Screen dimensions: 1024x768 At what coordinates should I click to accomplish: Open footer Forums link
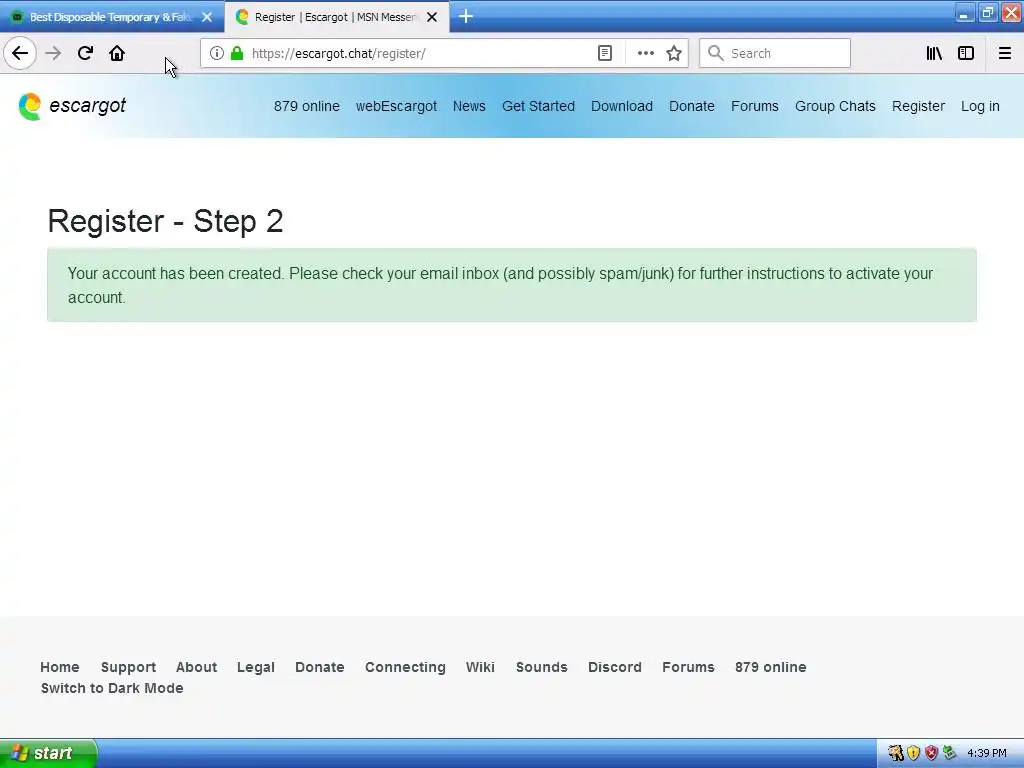point(688,667)
